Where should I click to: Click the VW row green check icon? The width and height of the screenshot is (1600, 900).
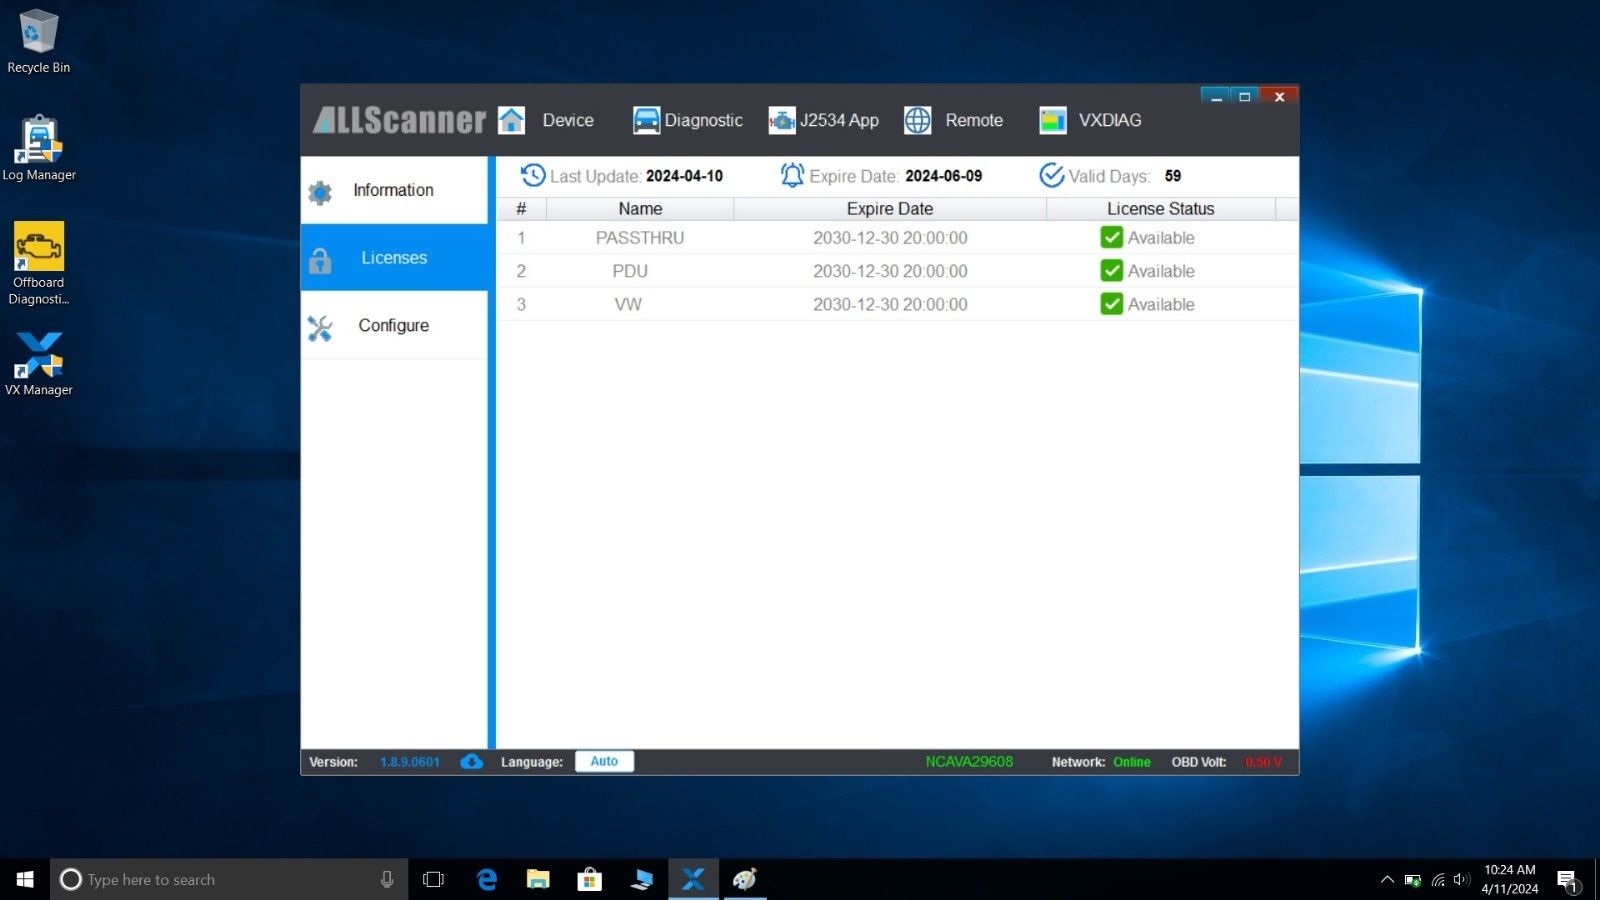[x=1111, y=303]
